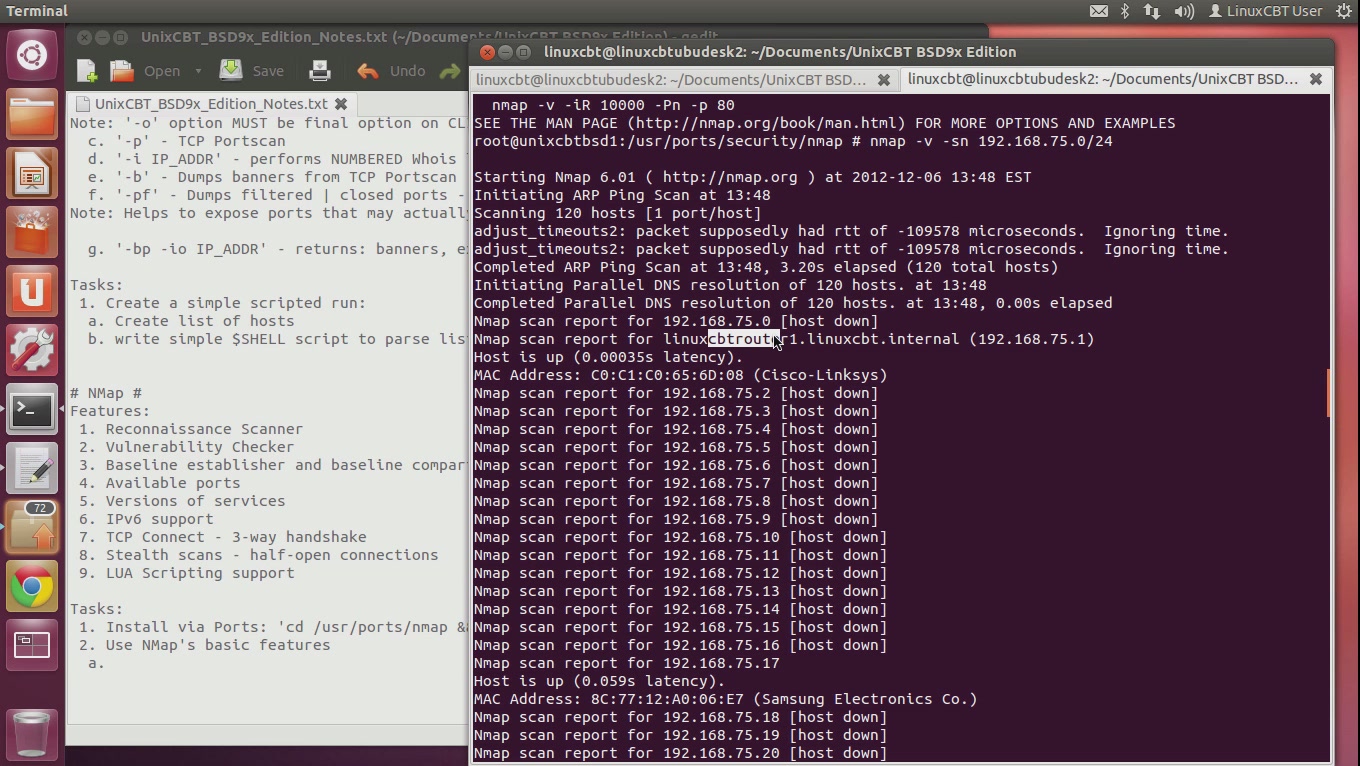Close the gedit Notes.txt document tab
This screenshot has height=766, width=1360.
(341, 104)
